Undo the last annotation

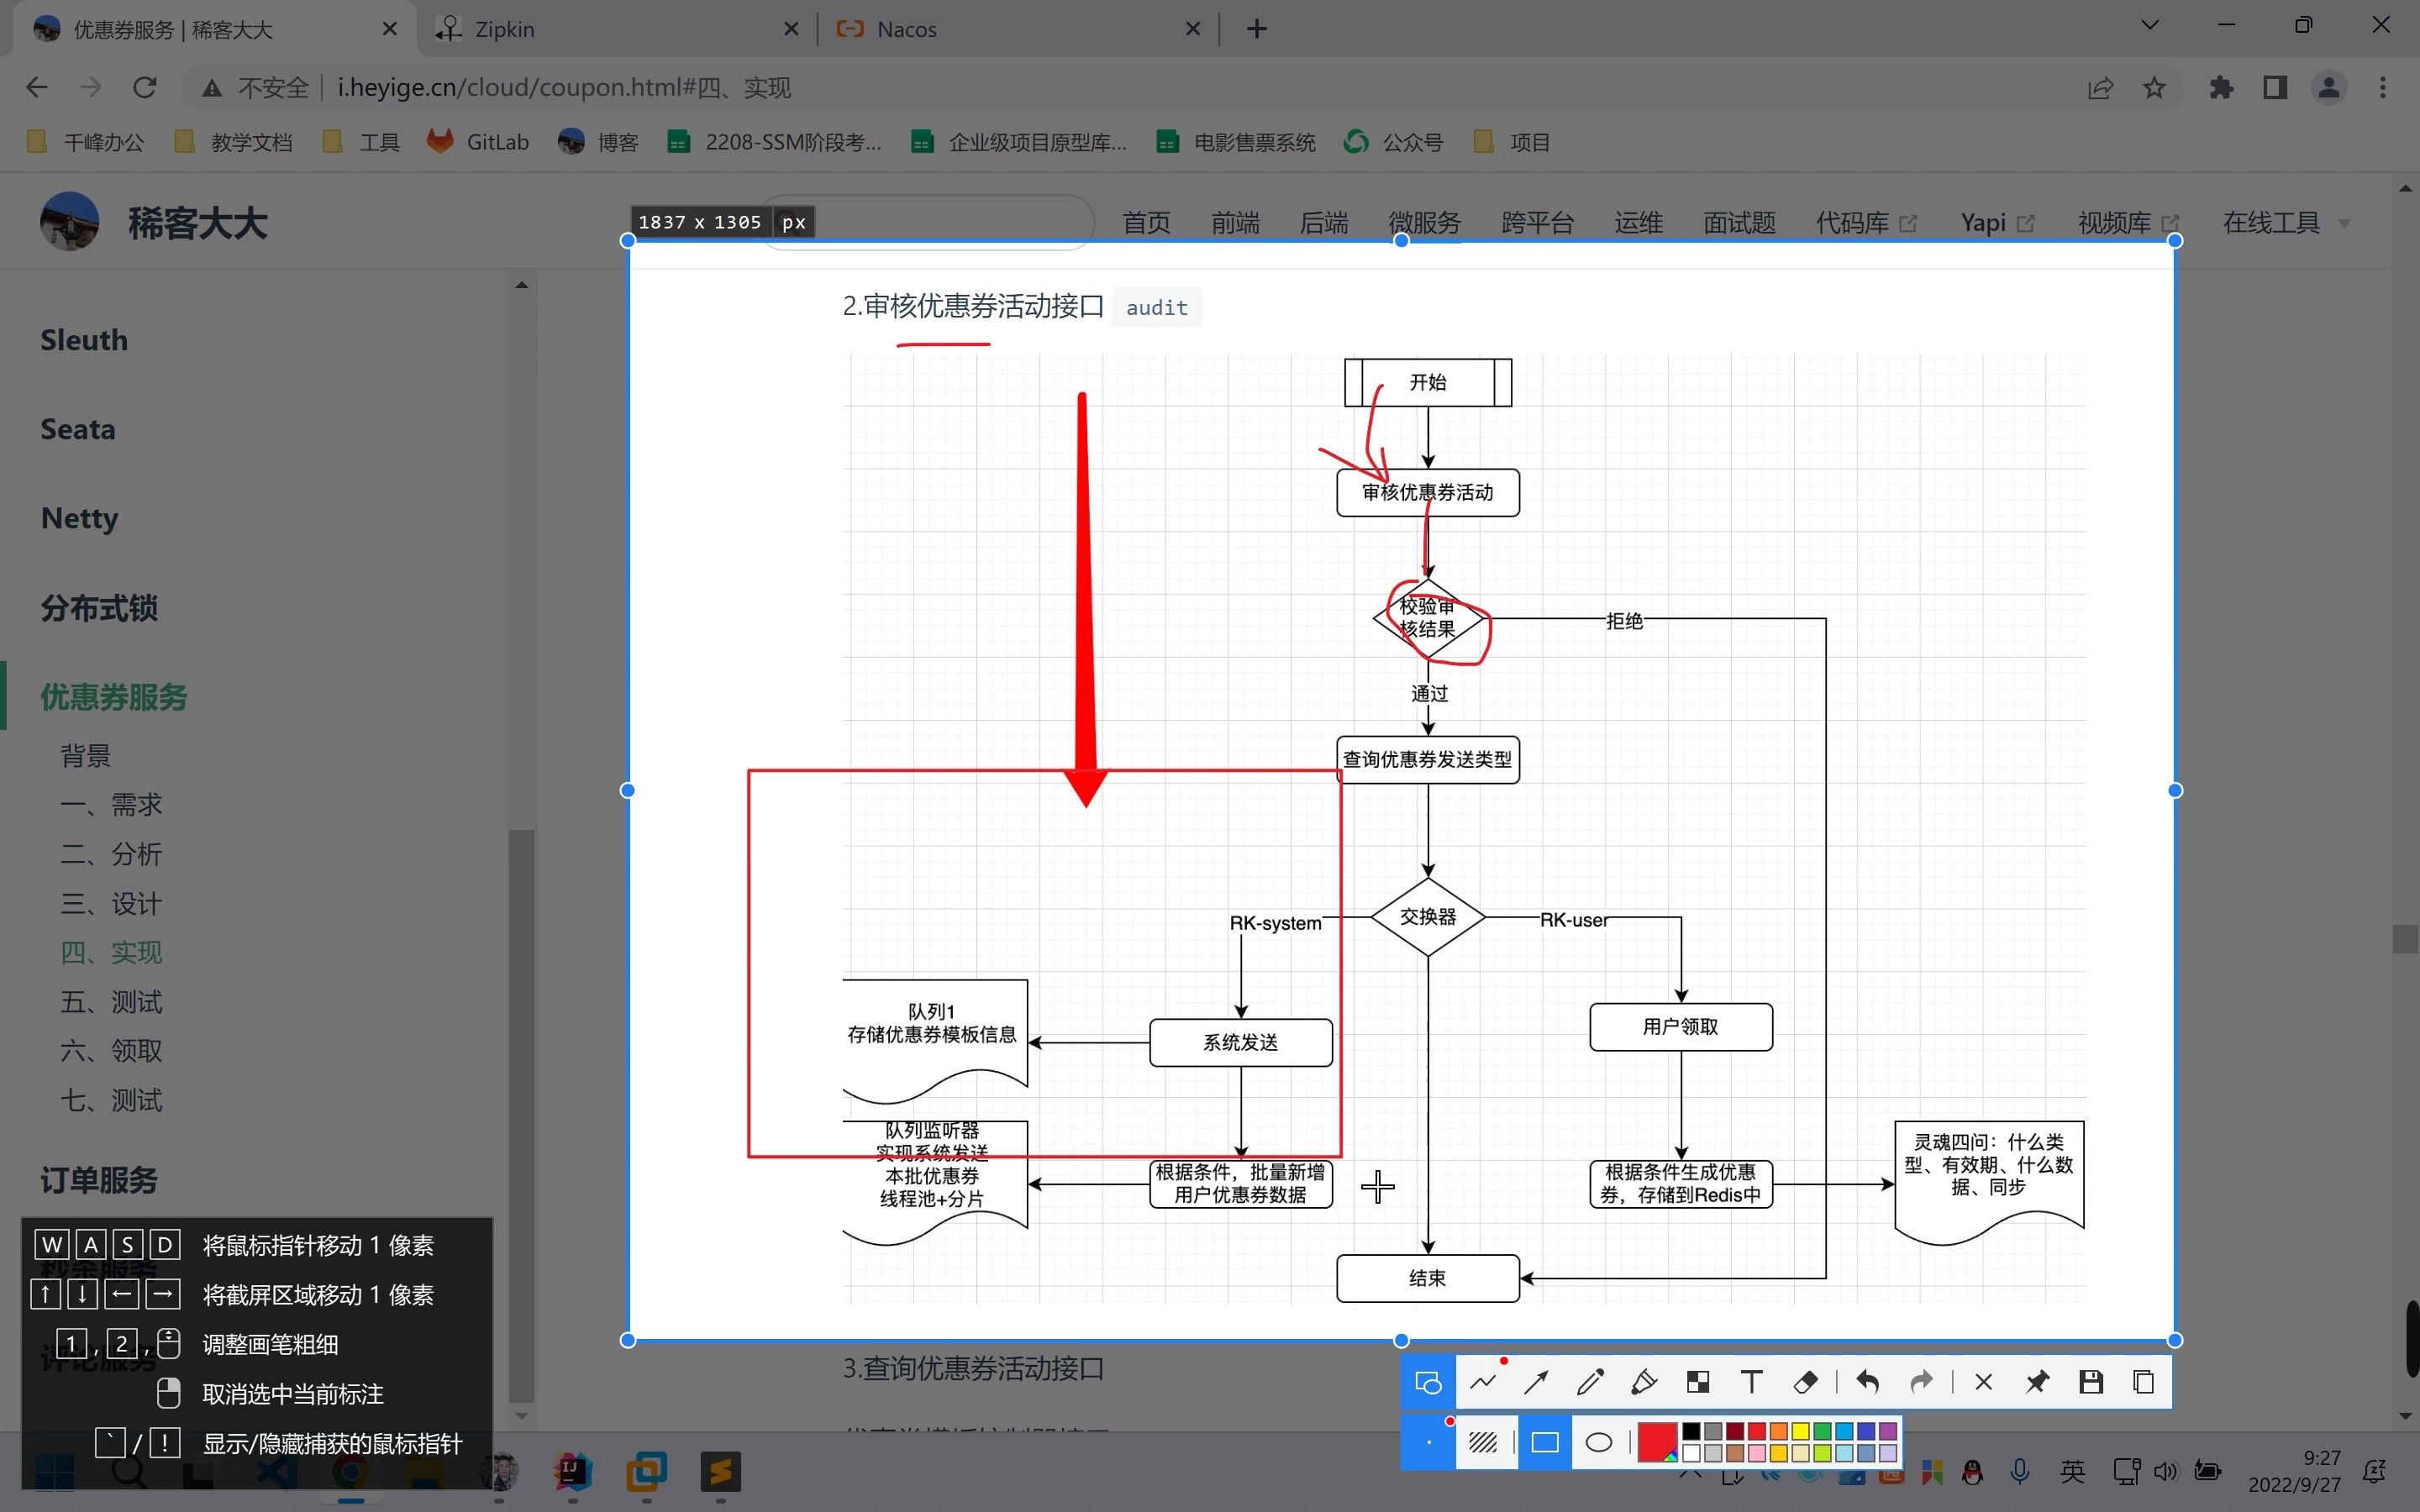point(1867,1382)
